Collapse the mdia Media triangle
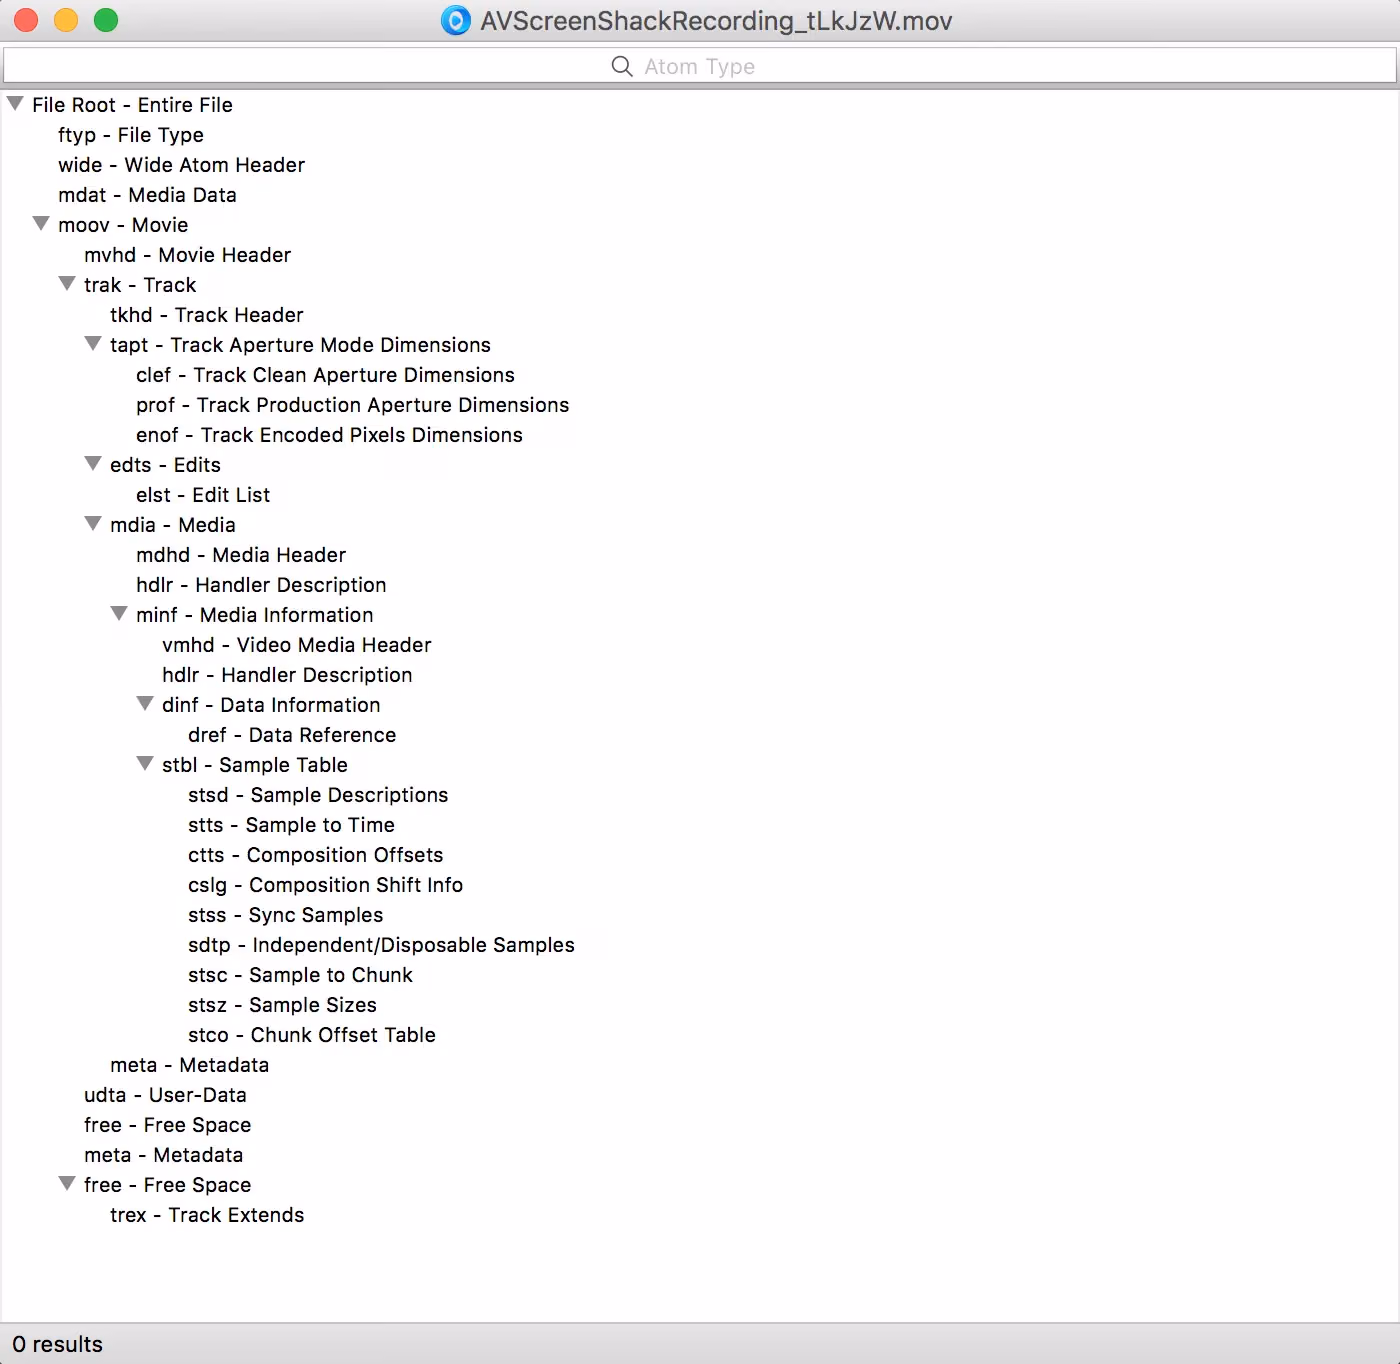The image size is (1400, 1364). [x=93, y=524]
